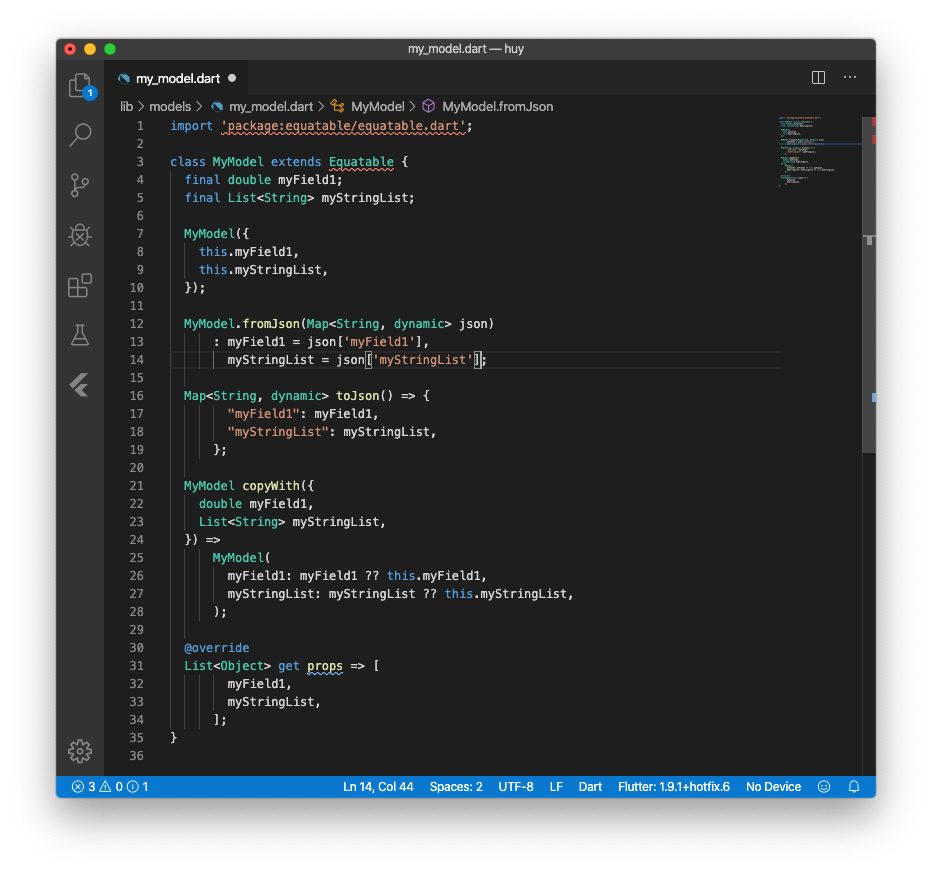Change language mode by clicking Dart
The height and width of the screenshot is (872, 932).
[x=590, y=786]
